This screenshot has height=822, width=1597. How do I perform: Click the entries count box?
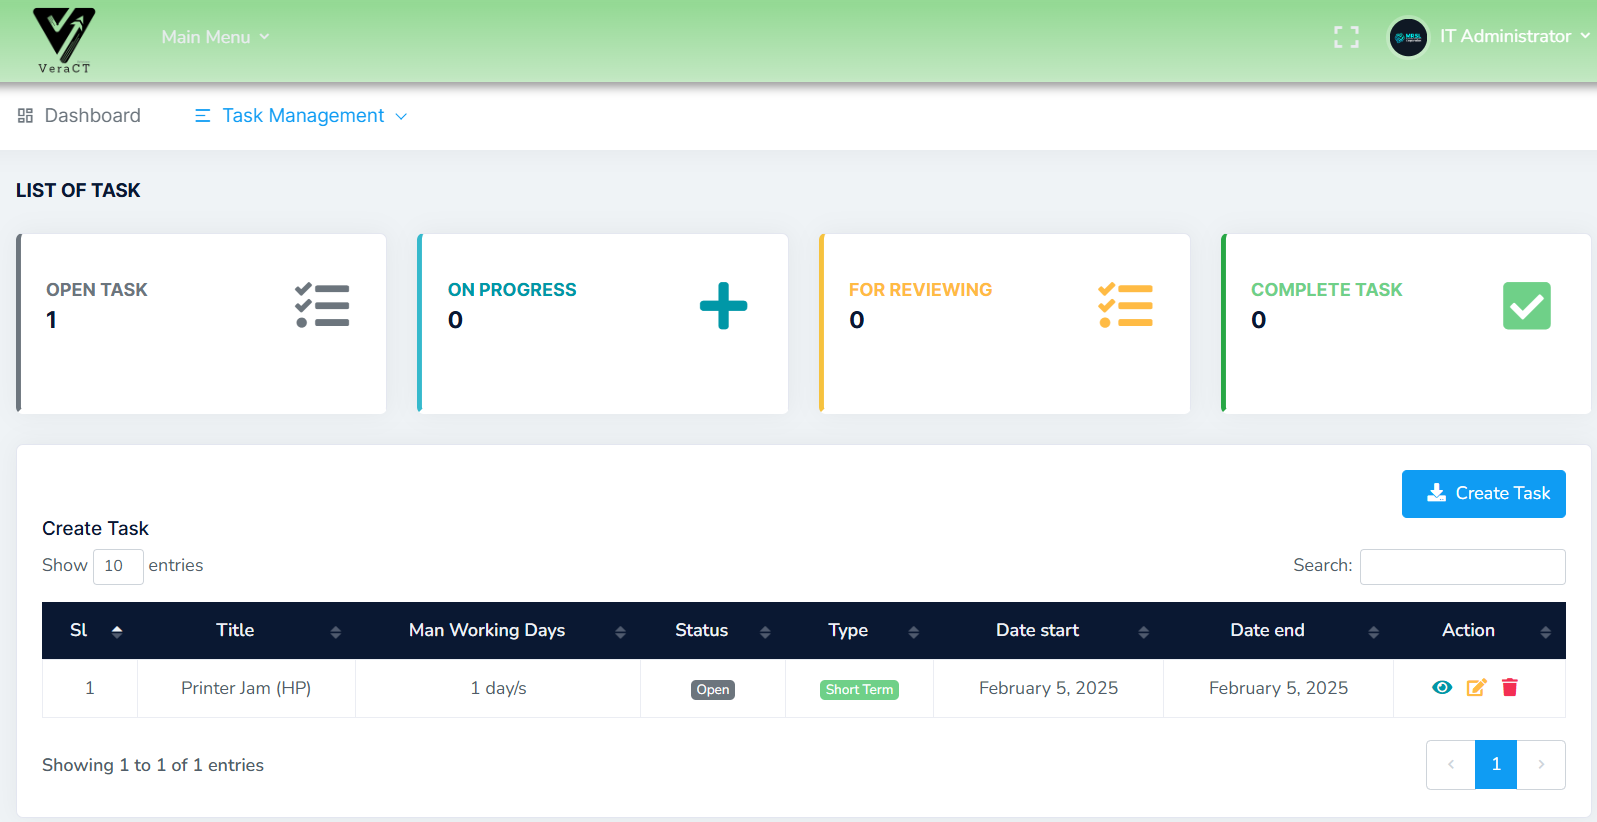117,566
